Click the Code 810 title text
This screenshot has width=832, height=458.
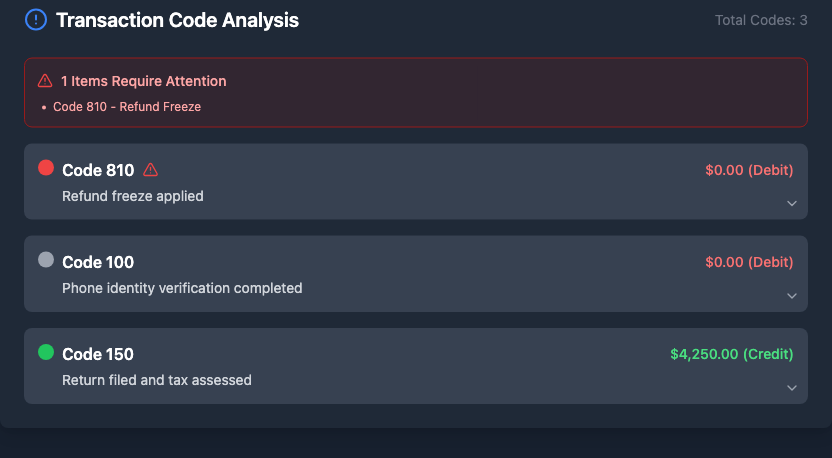pyautogui.click(x=98, y=170)
